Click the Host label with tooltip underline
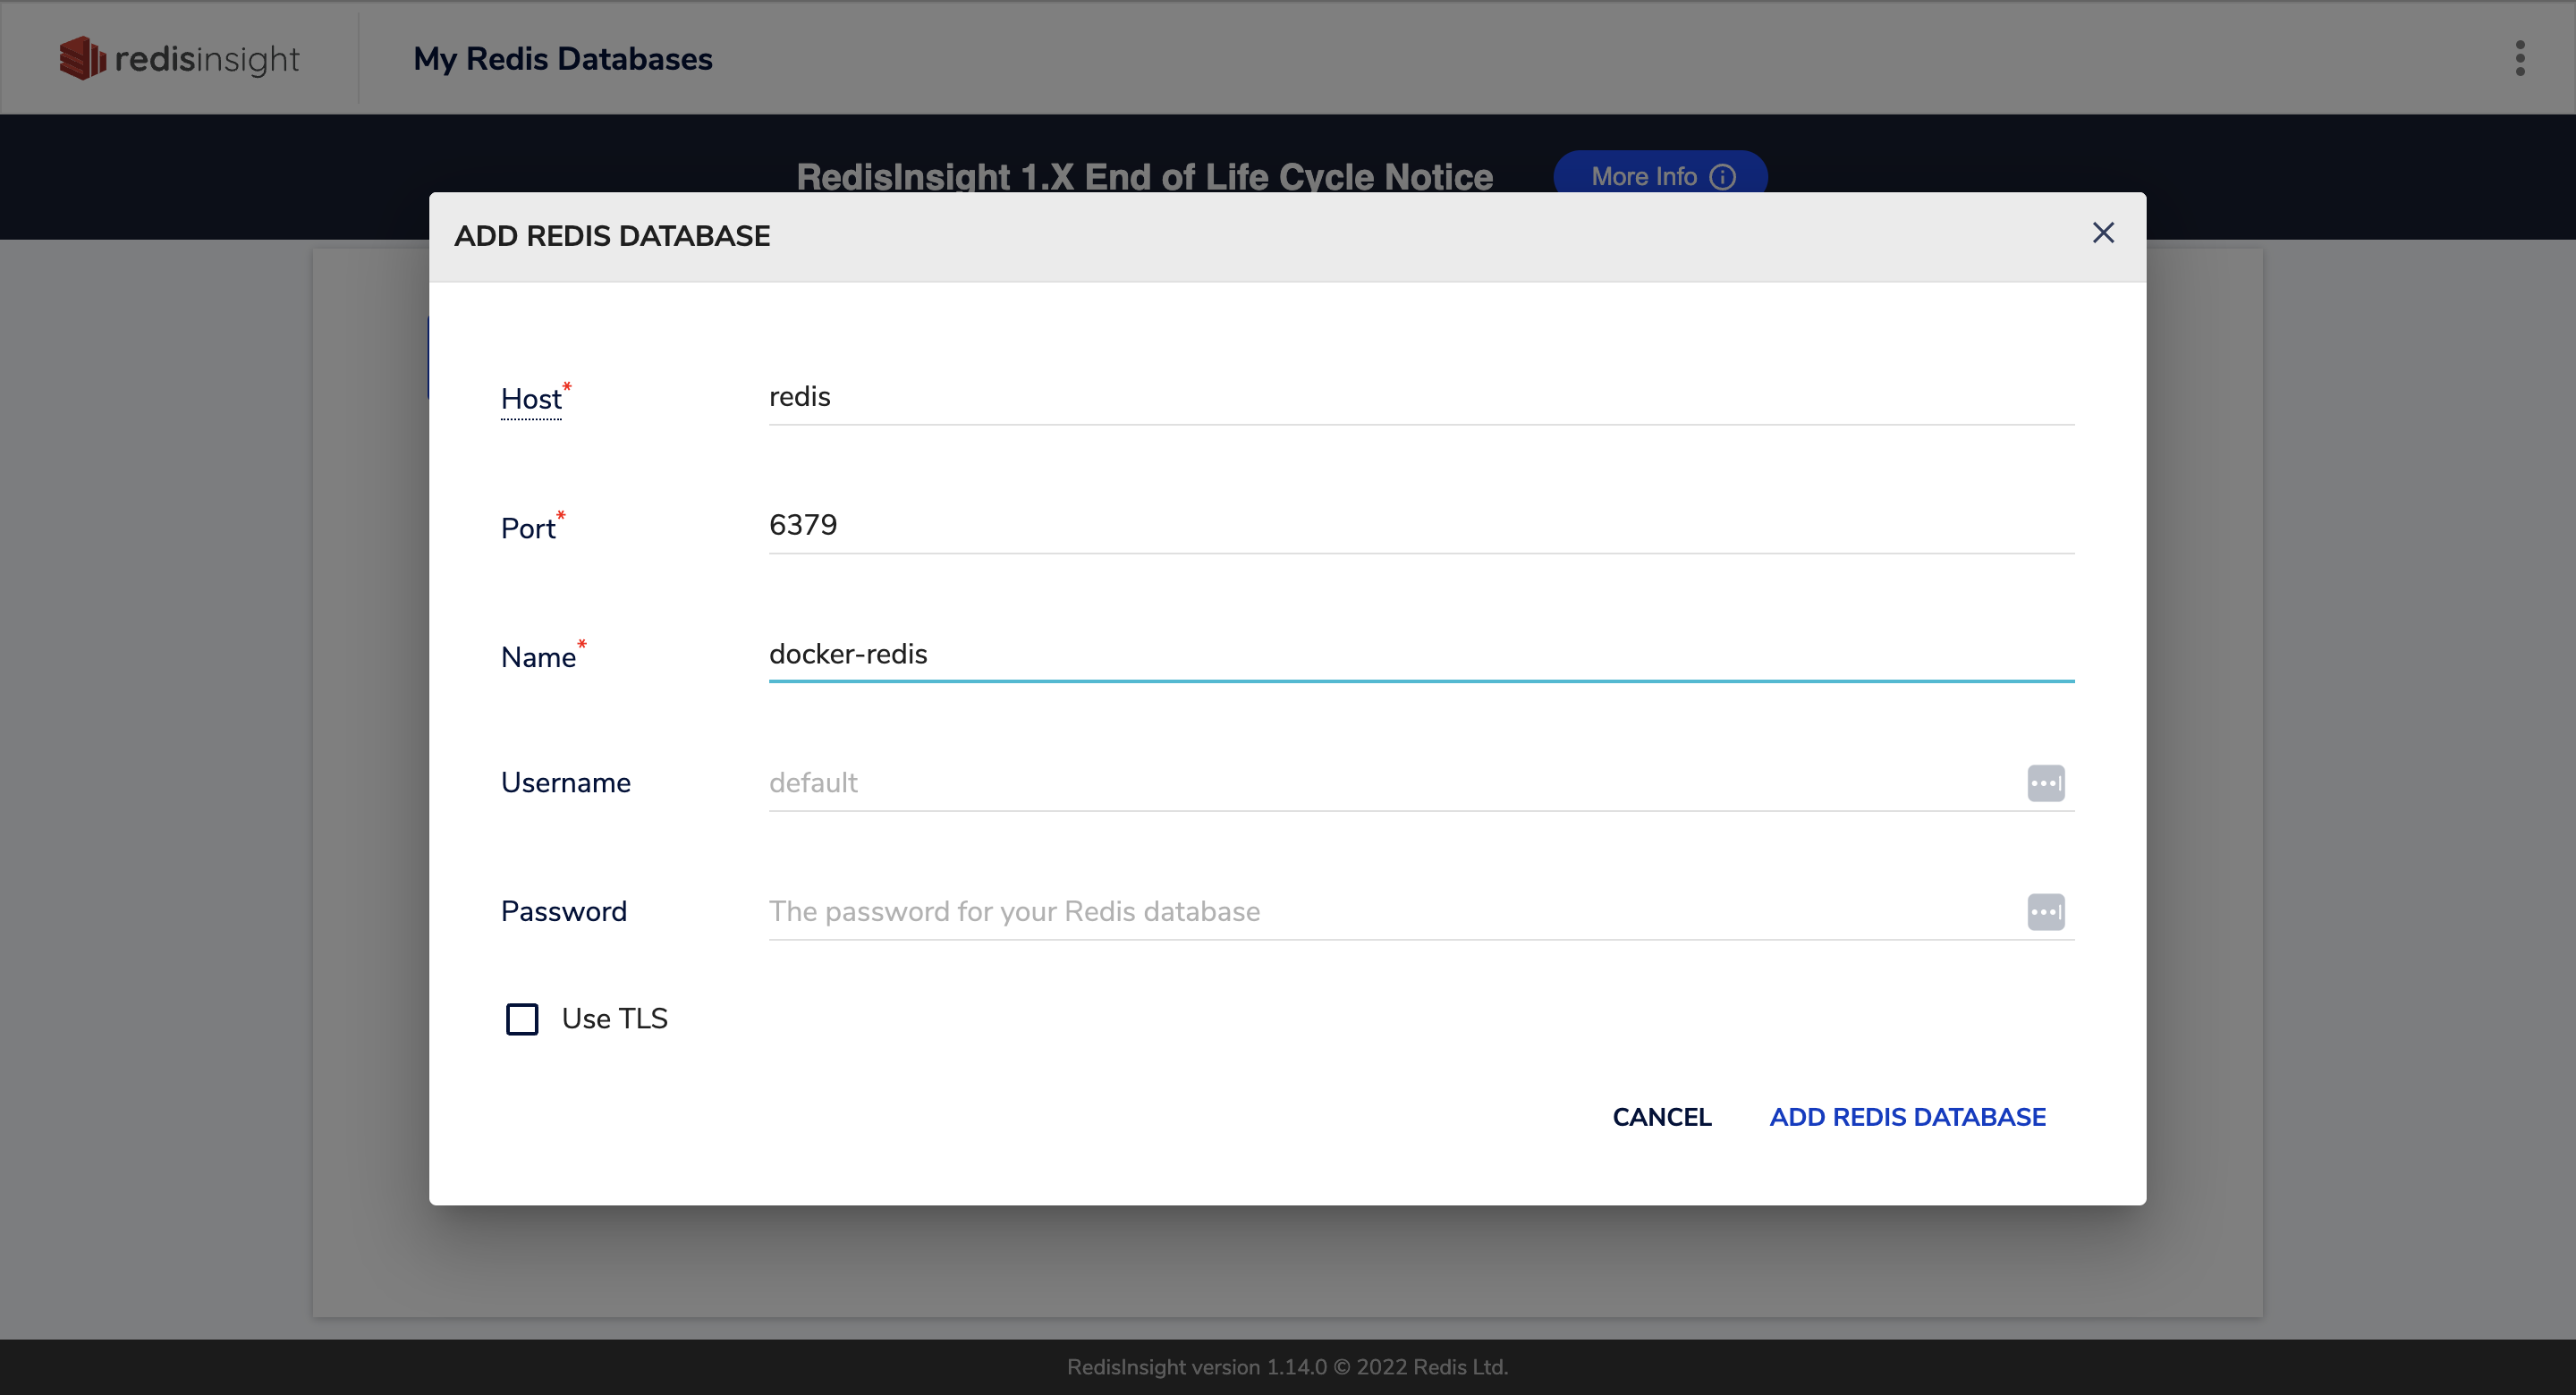The height and width of the screenshot is (1395, 2576). click(x=531, y=399)
